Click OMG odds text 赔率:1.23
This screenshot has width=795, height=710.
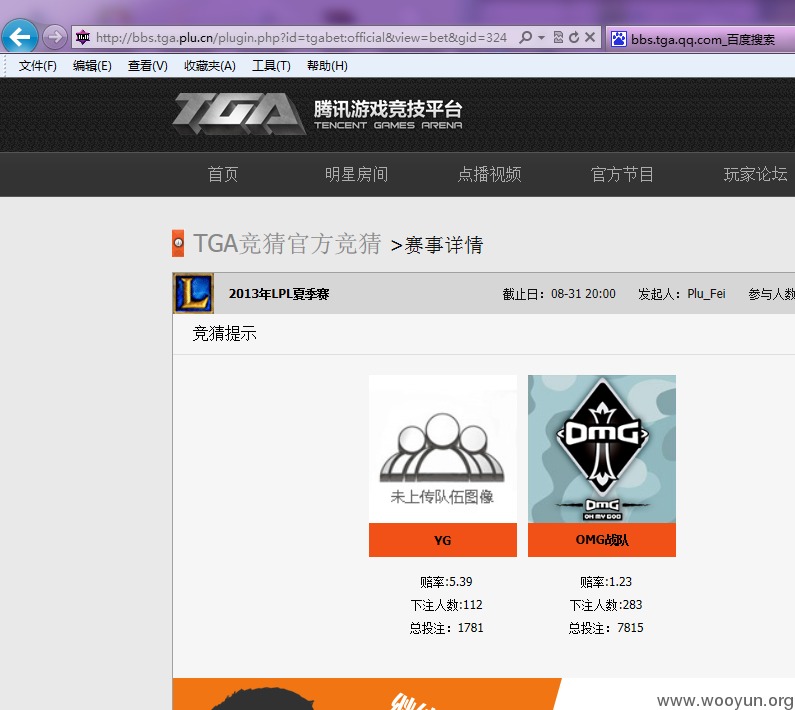tap(606, 582)
